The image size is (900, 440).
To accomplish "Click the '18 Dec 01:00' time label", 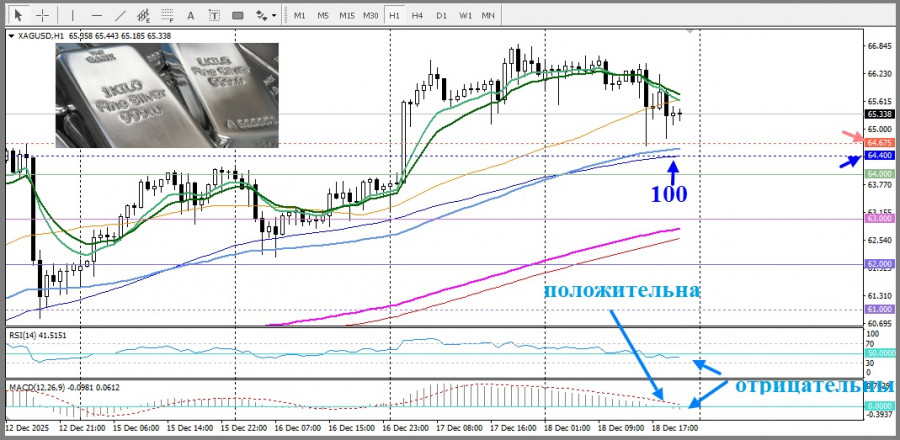I will [565, 428].
